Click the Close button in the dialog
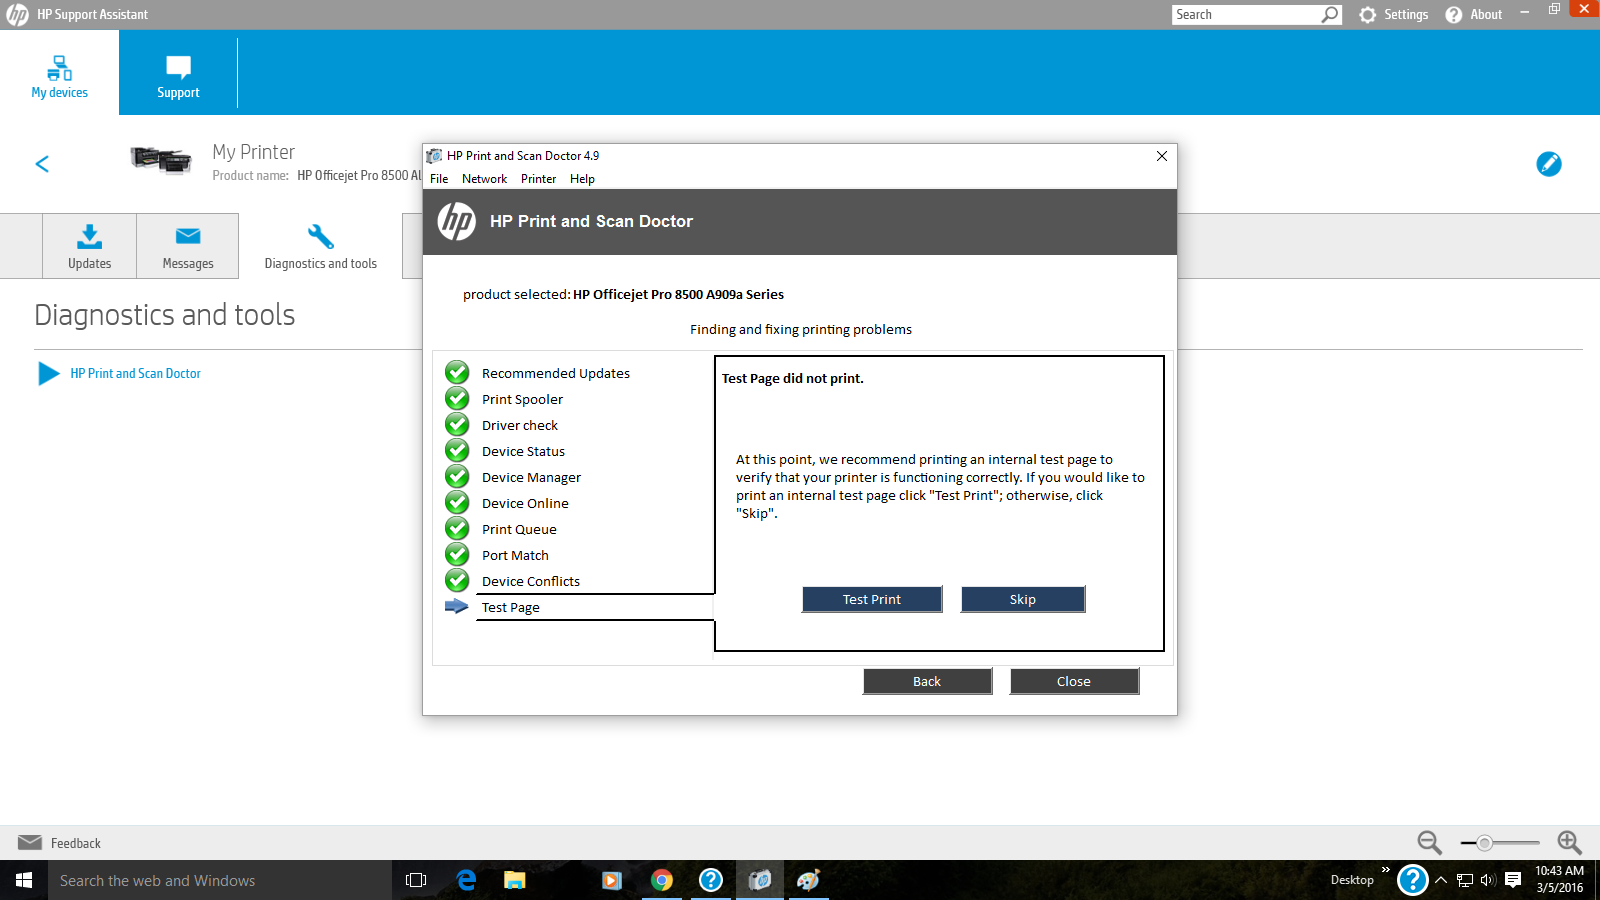The width and height of the screenshot is (1600, 900). 1074,681
